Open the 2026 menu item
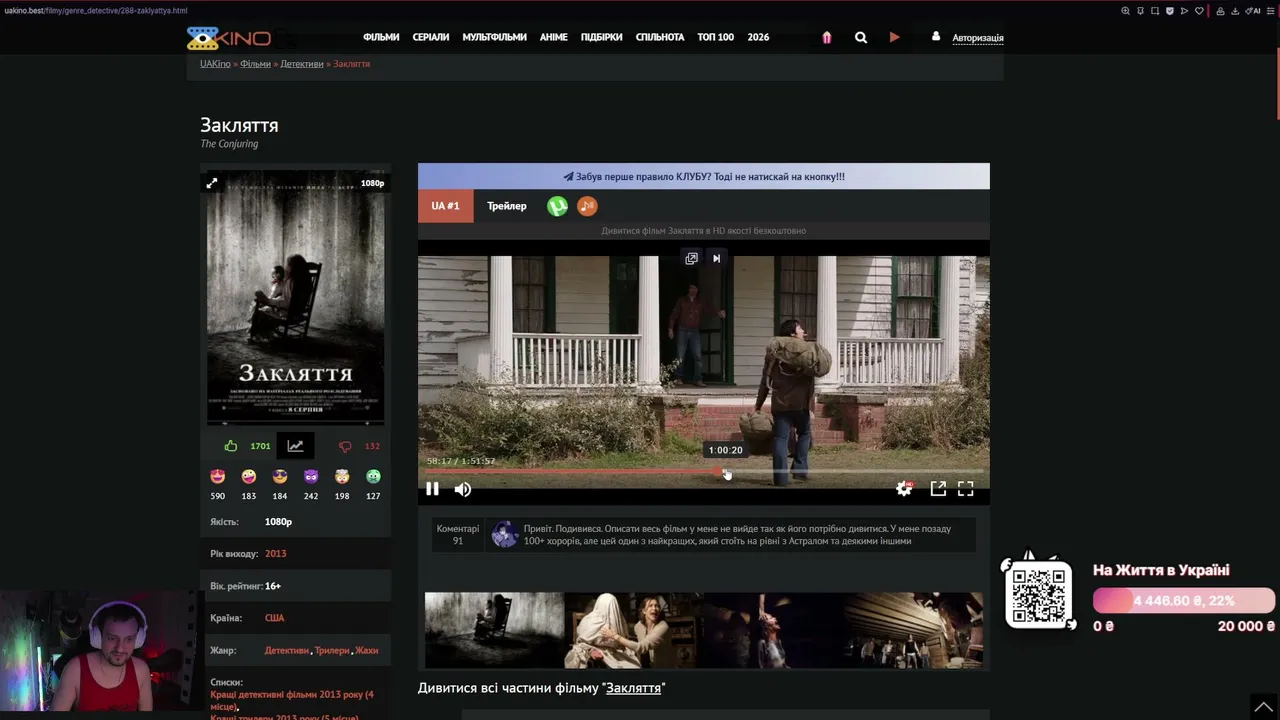The height and width of the screenshot is (720, 1280). point(758,38)
